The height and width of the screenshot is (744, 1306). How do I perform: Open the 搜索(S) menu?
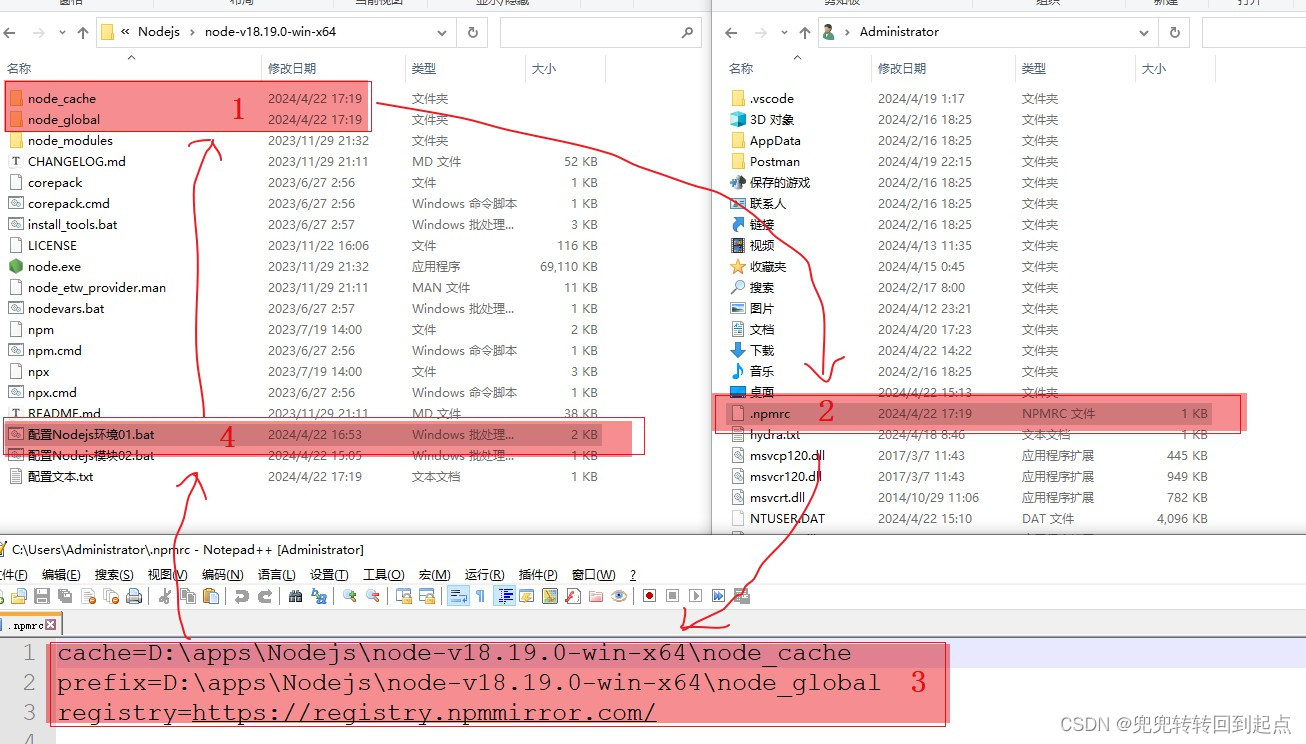coord(114,574)
